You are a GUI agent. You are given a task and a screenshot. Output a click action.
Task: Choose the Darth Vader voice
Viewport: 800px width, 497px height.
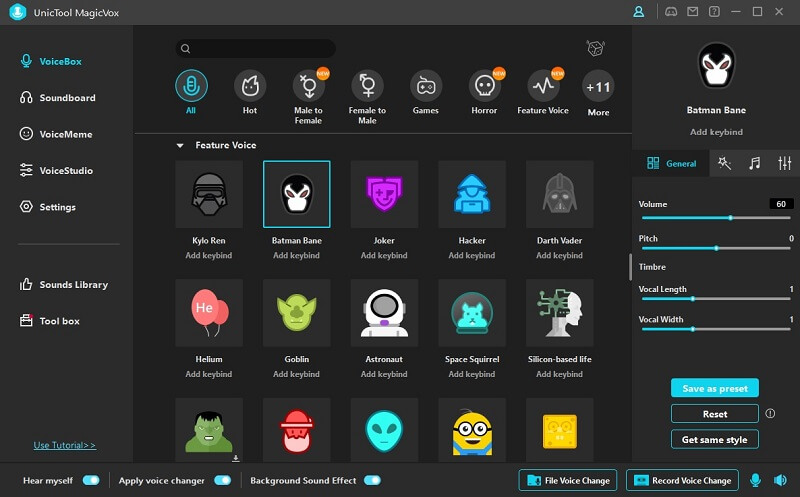559,195
